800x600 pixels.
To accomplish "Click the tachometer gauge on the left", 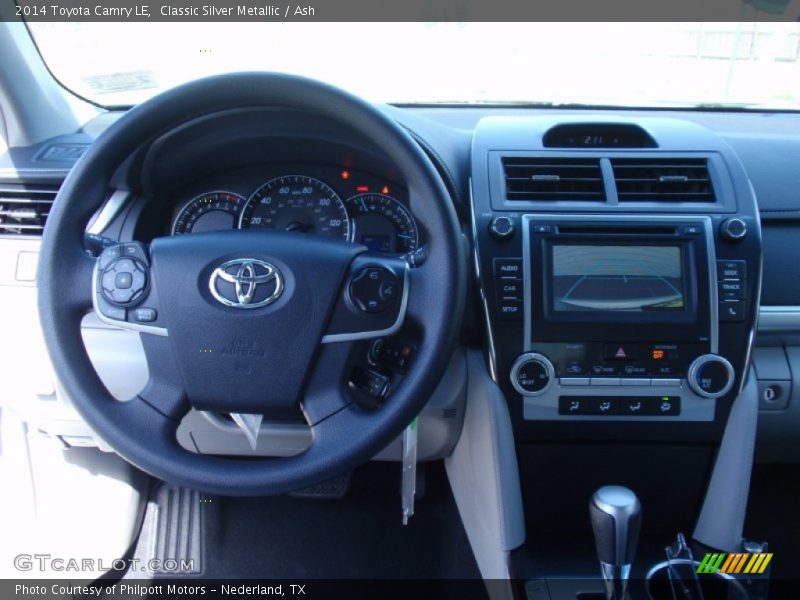I will point(208,214).
